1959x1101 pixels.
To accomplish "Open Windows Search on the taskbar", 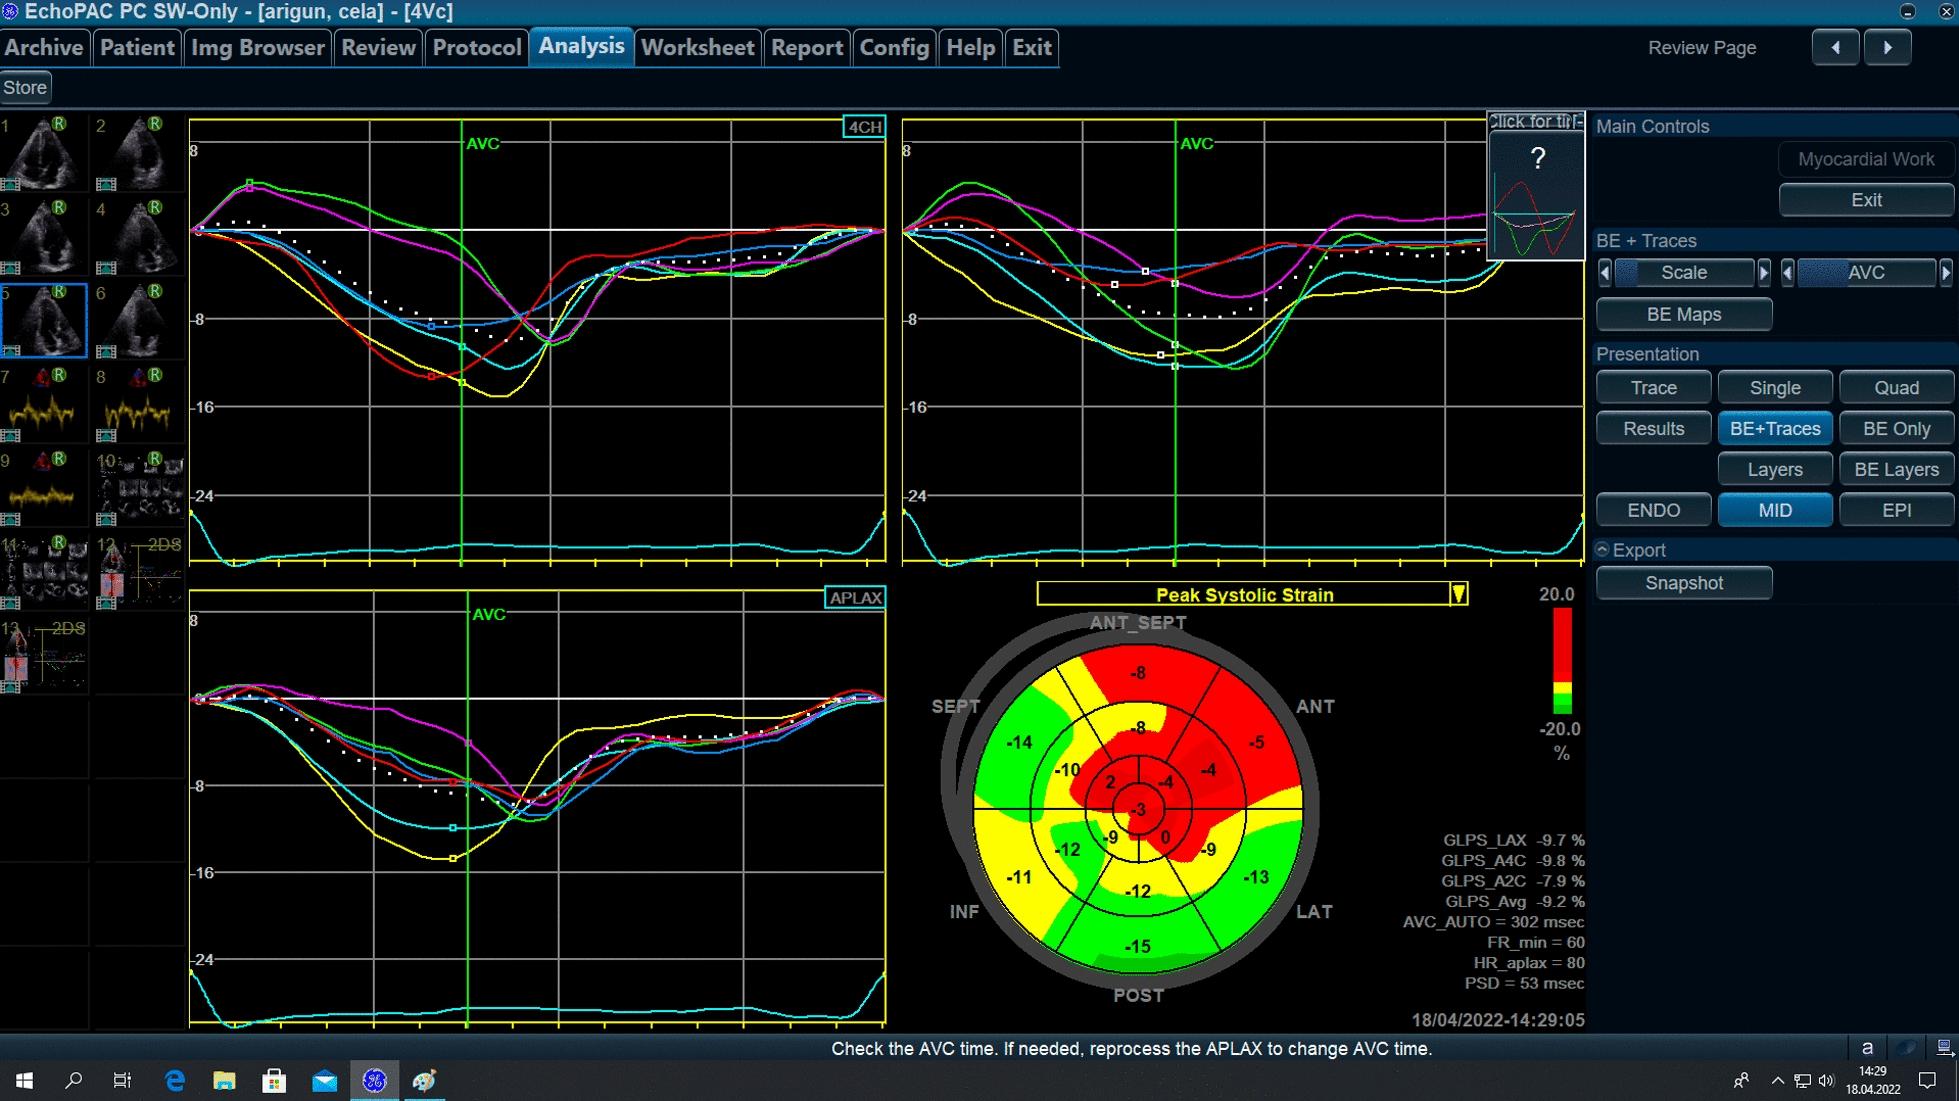I will click(73, 1080).
